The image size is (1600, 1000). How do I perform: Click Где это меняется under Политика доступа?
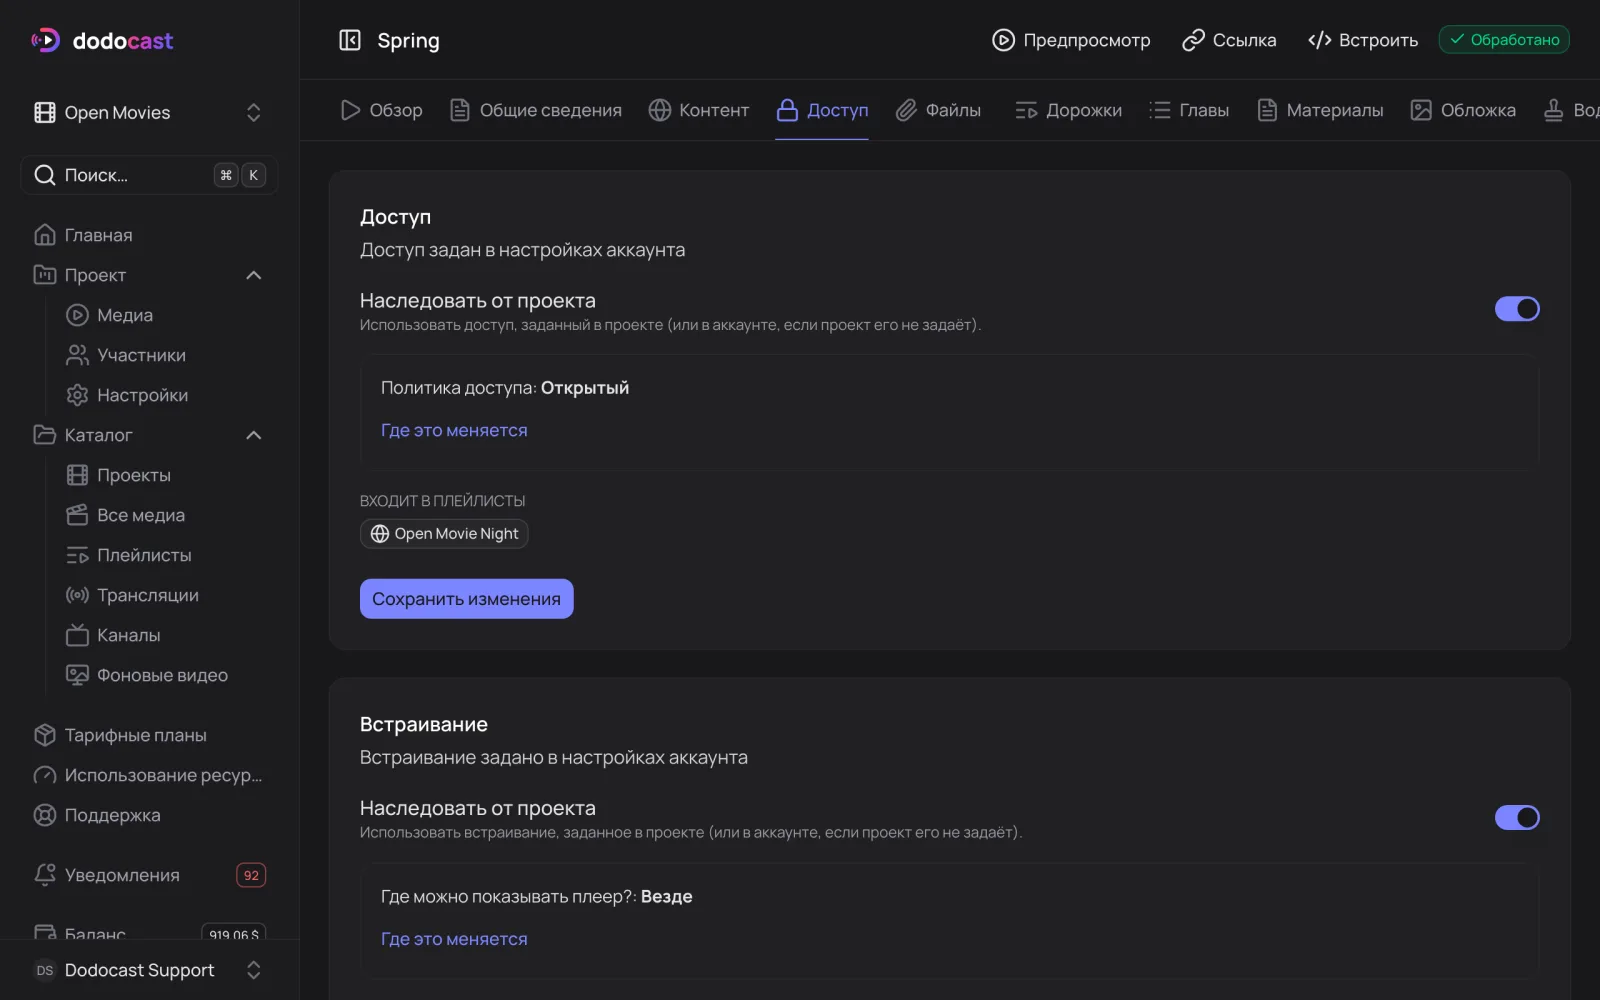(x=454, y=430)
